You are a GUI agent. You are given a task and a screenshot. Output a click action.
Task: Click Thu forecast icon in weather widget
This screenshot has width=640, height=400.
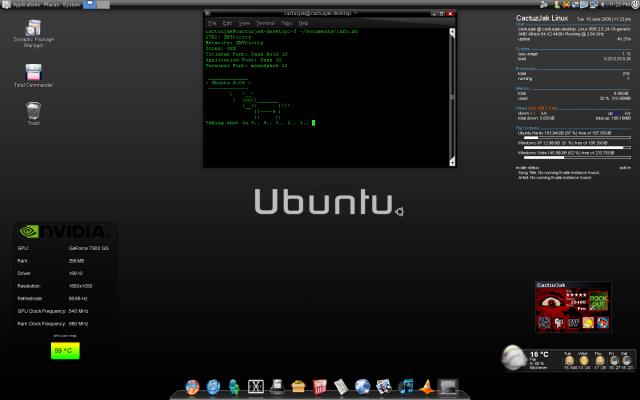(599, 360)
